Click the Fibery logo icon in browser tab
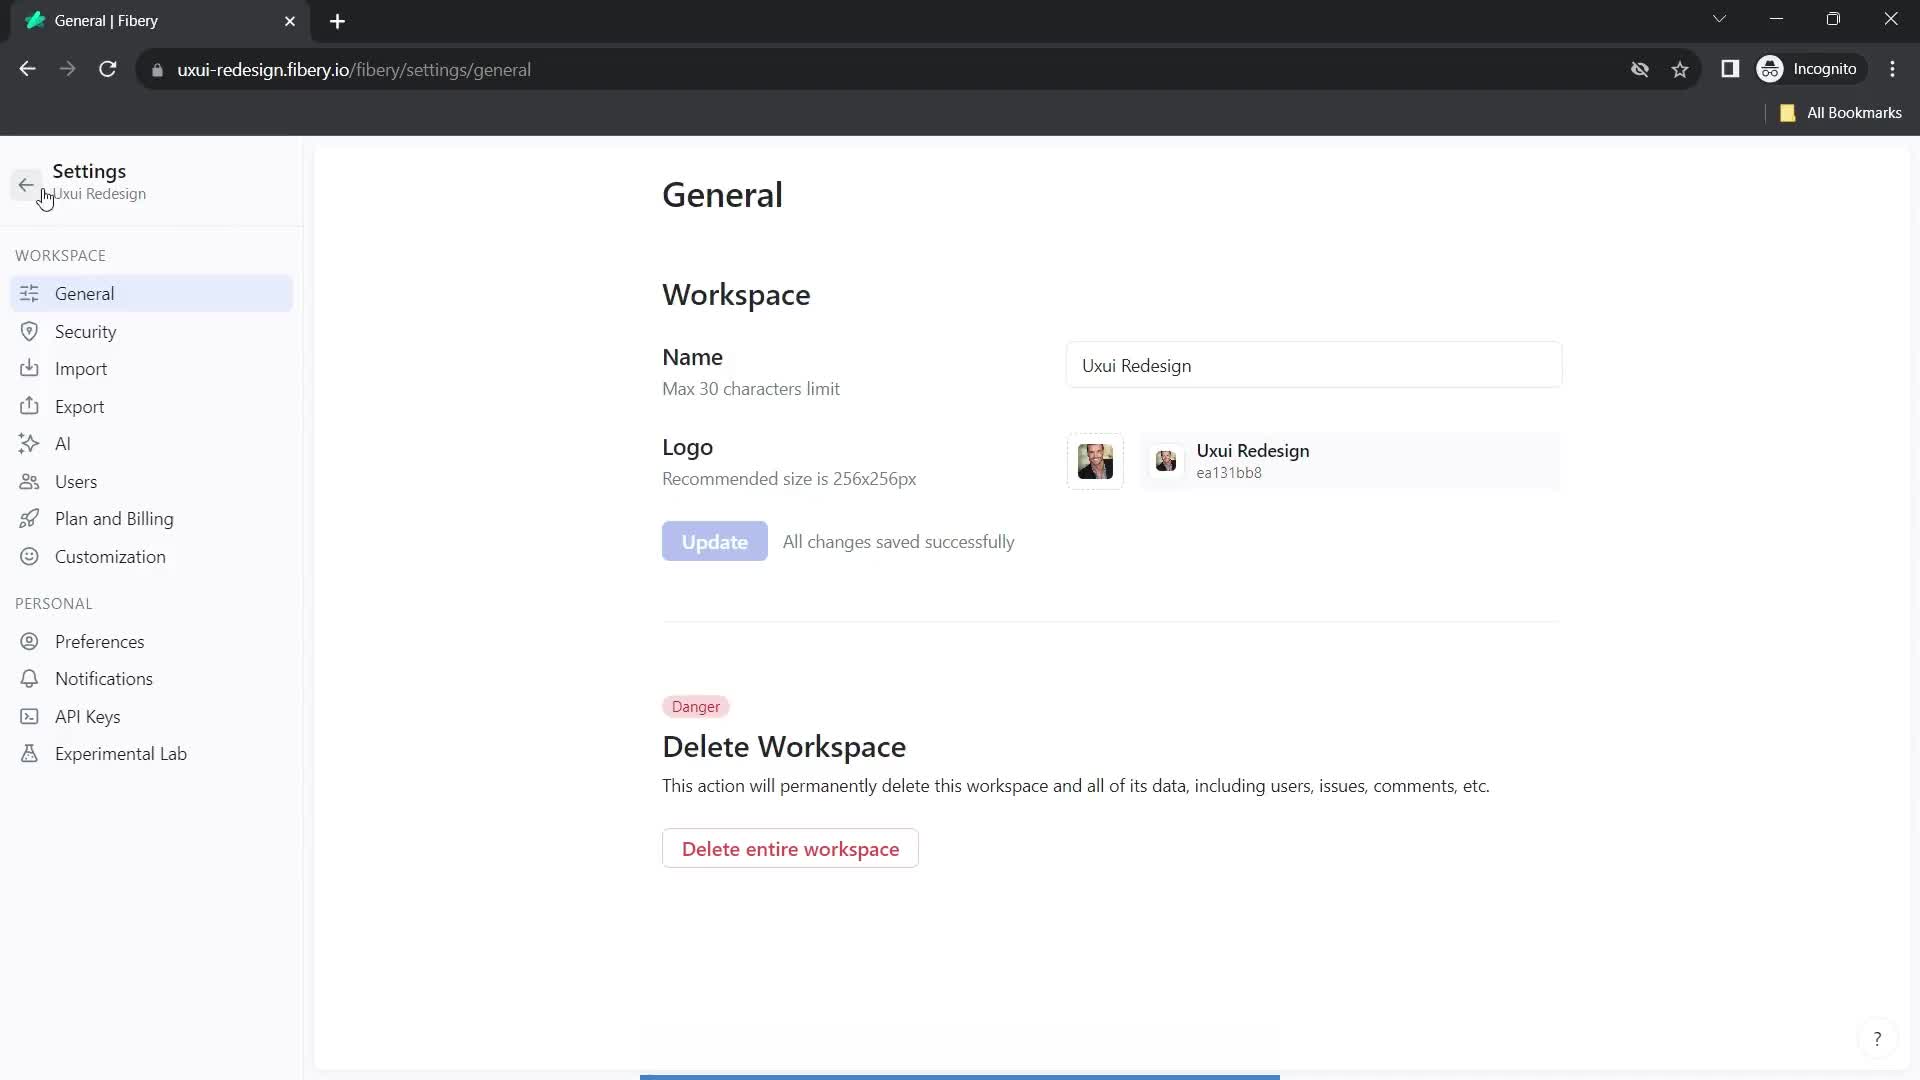Image resolution: width=1920 pixels, height=1080 pixels. point(34,20)
